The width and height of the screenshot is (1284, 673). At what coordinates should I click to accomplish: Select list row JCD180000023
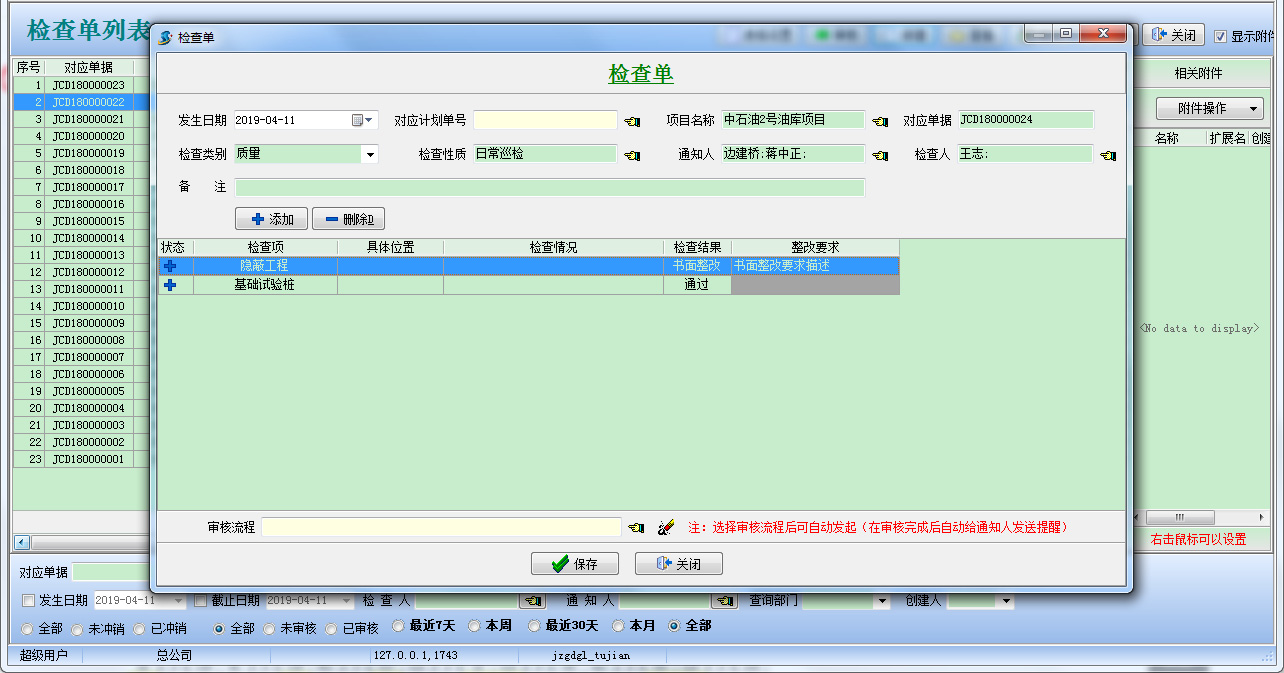coord(82,85)
